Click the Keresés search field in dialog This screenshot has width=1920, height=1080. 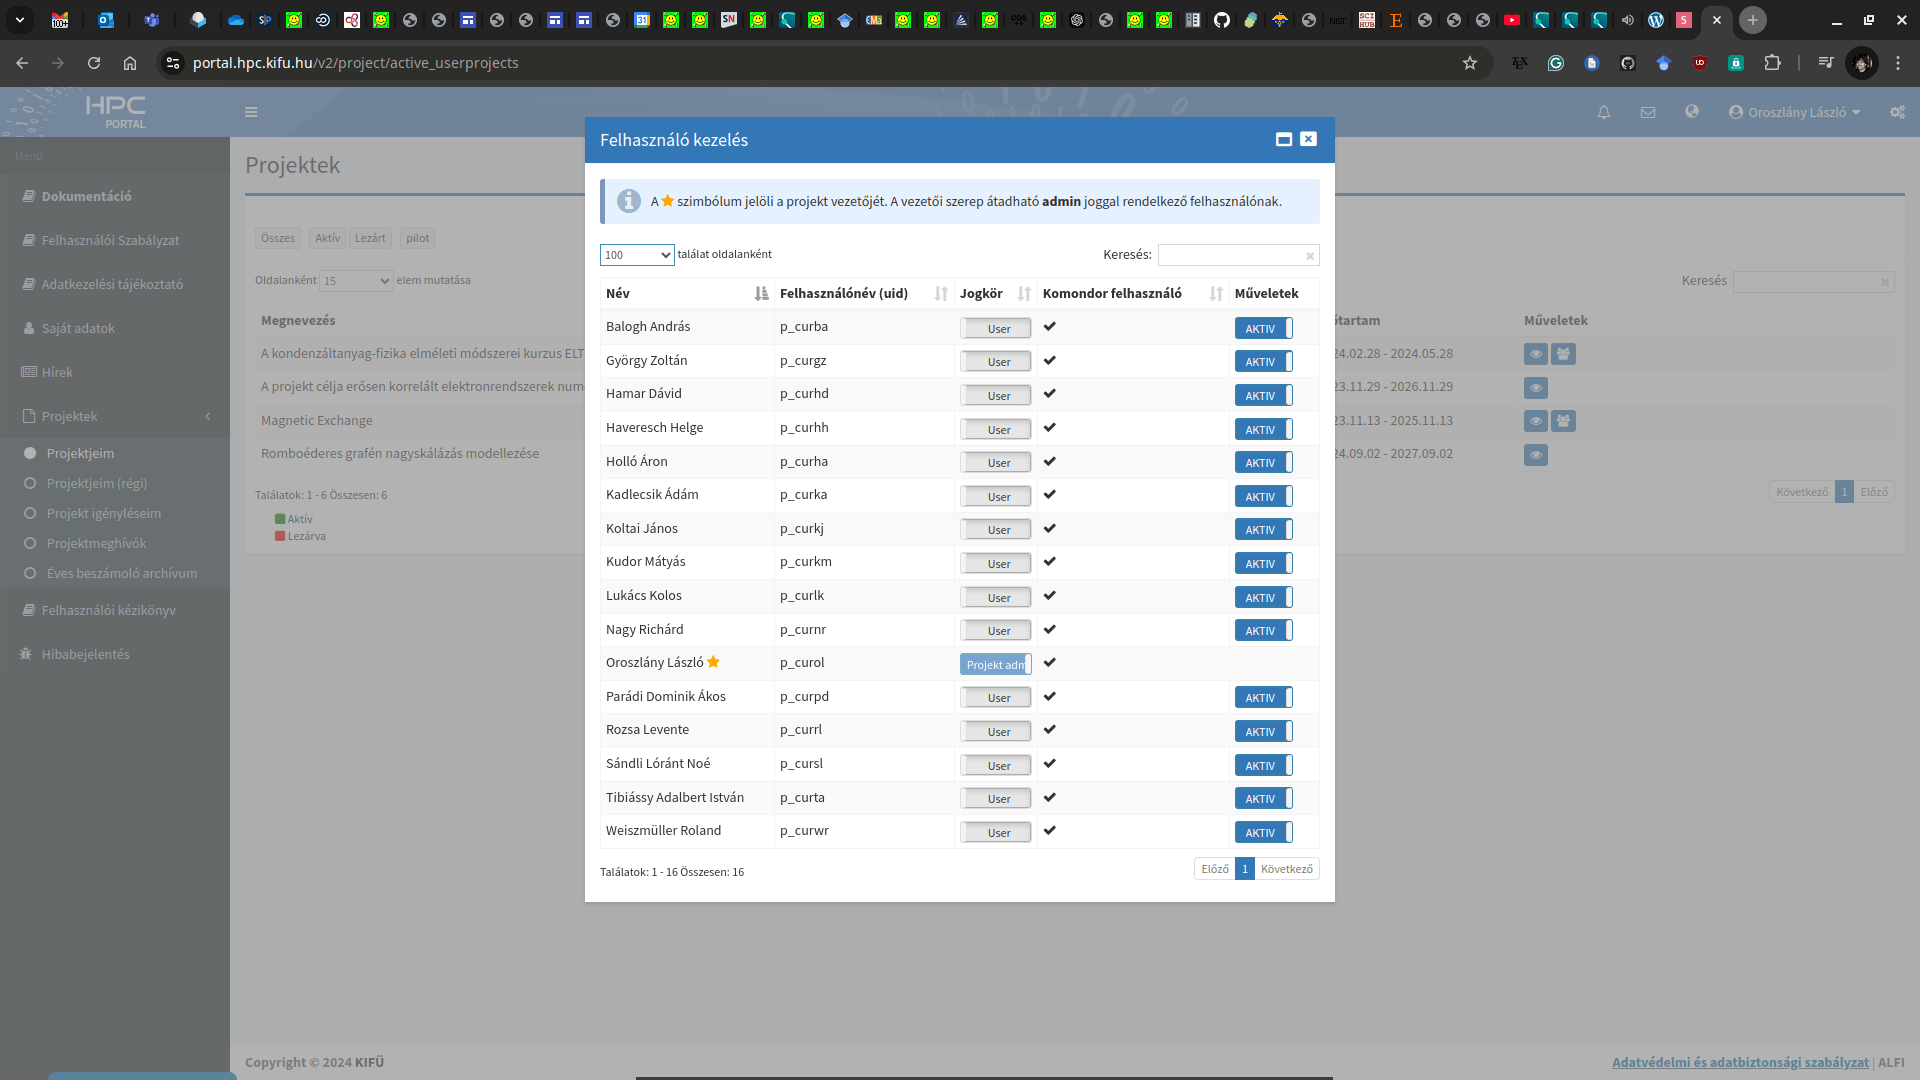(x=1232, y=255)
